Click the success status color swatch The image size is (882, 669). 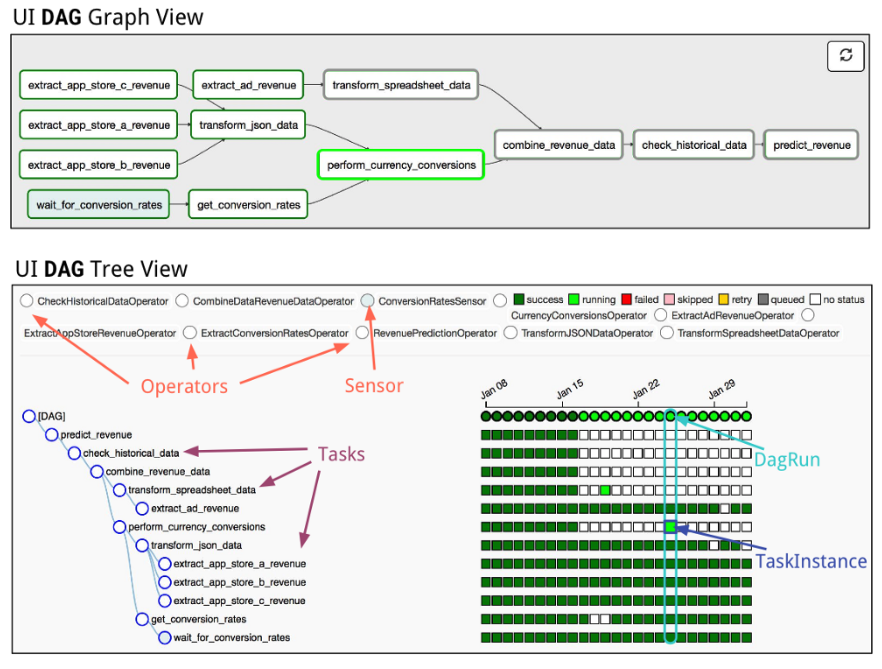[x=519, y=299]
